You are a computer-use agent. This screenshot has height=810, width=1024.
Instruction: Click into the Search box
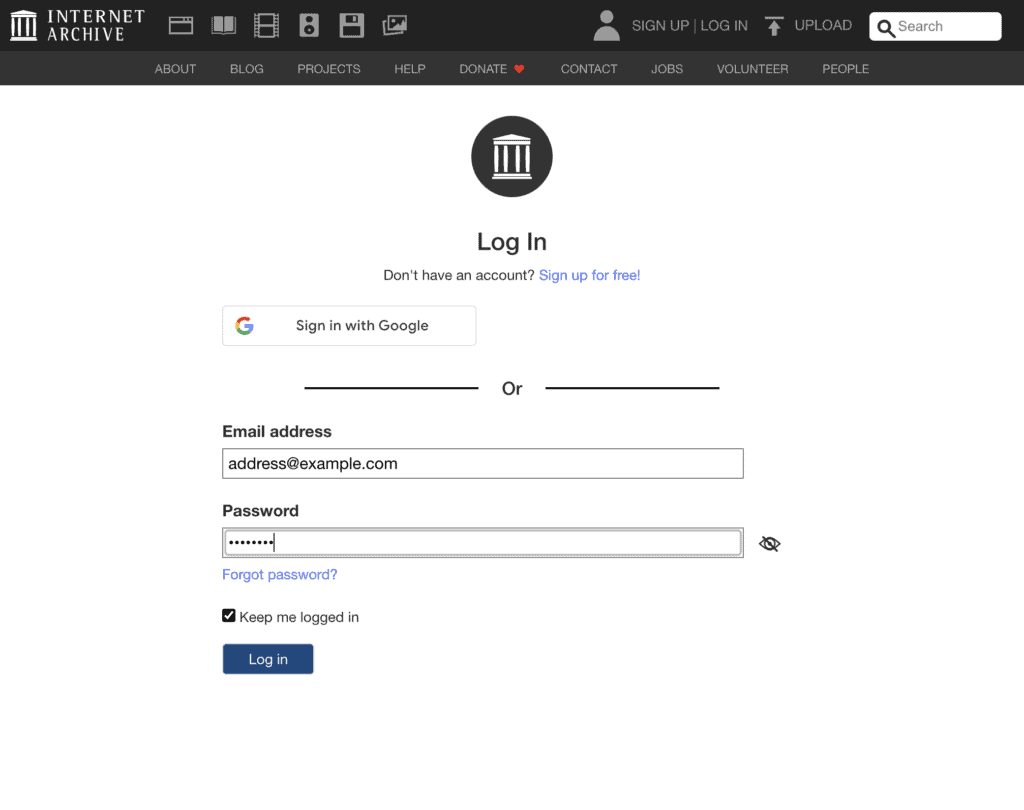935,26
